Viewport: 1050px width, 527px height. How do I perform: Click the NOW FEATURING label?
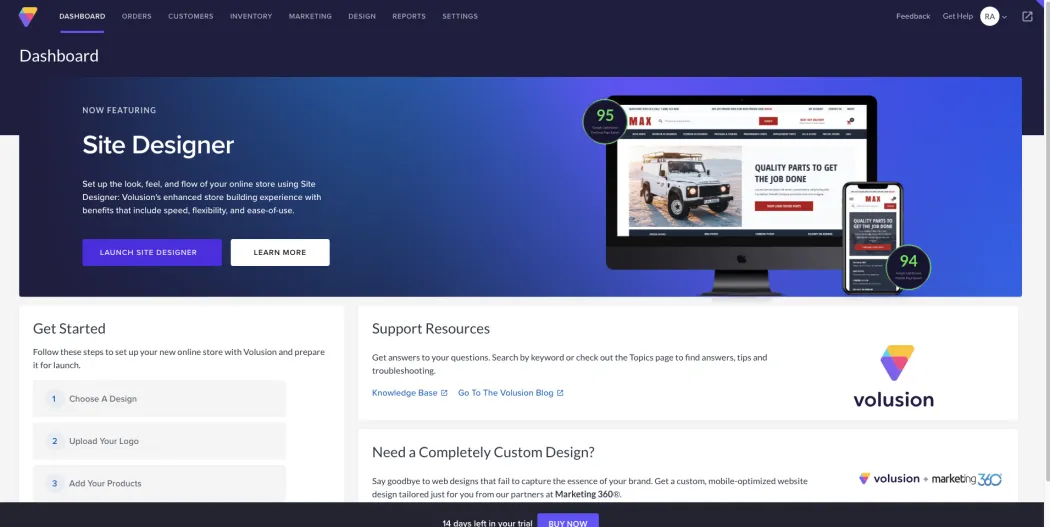(x=119, y=110)
